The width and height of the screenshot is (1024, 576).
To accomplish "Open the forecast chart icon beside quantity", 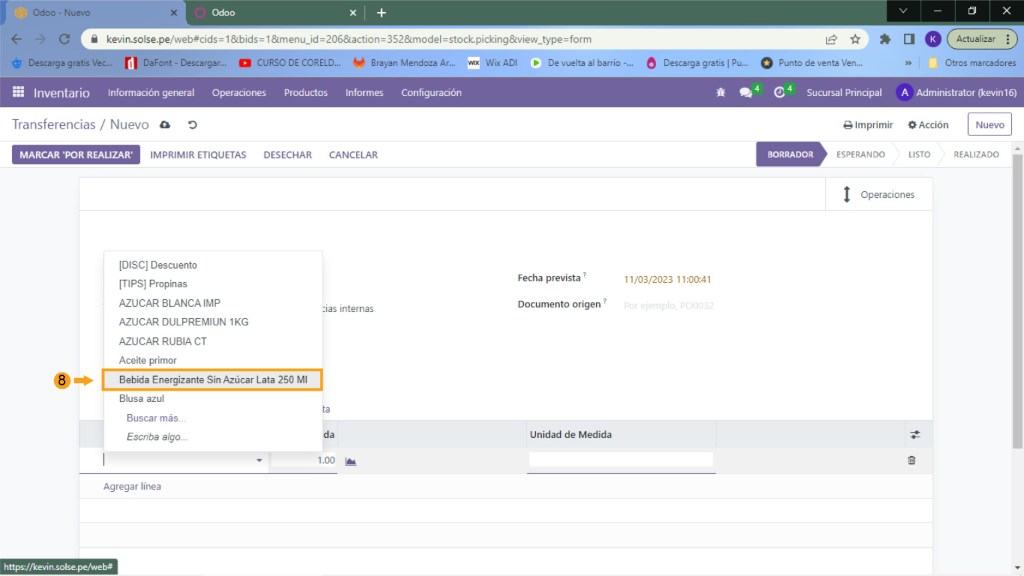I will 351,461.
